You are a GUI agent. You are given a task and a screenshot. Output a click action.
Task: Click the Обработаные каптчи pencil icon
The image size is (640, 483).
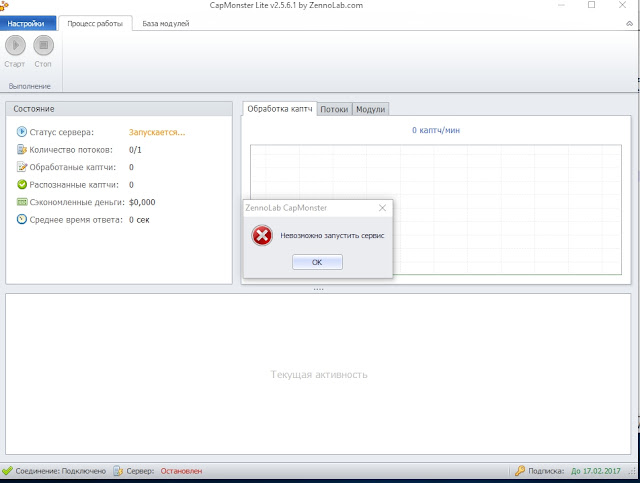[x=22, y=167]
